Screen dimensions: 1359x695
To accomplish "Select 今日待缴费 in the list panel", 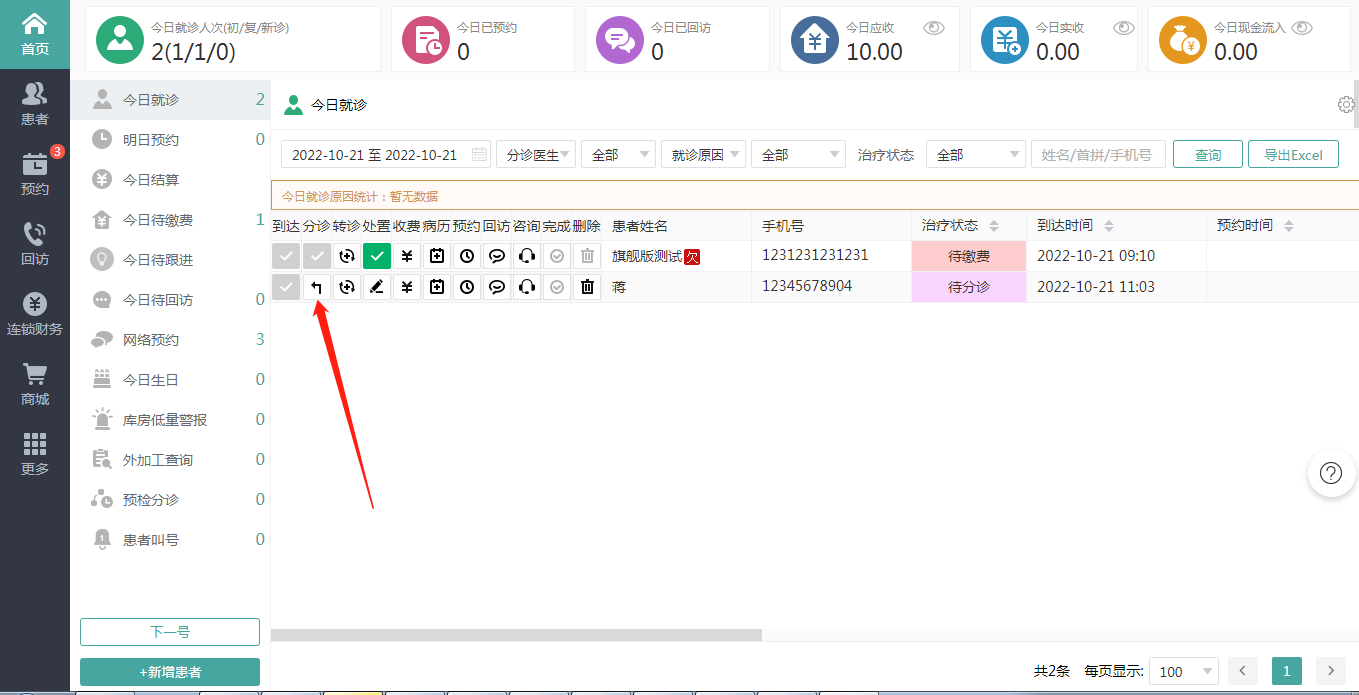I will pos(170,220).
